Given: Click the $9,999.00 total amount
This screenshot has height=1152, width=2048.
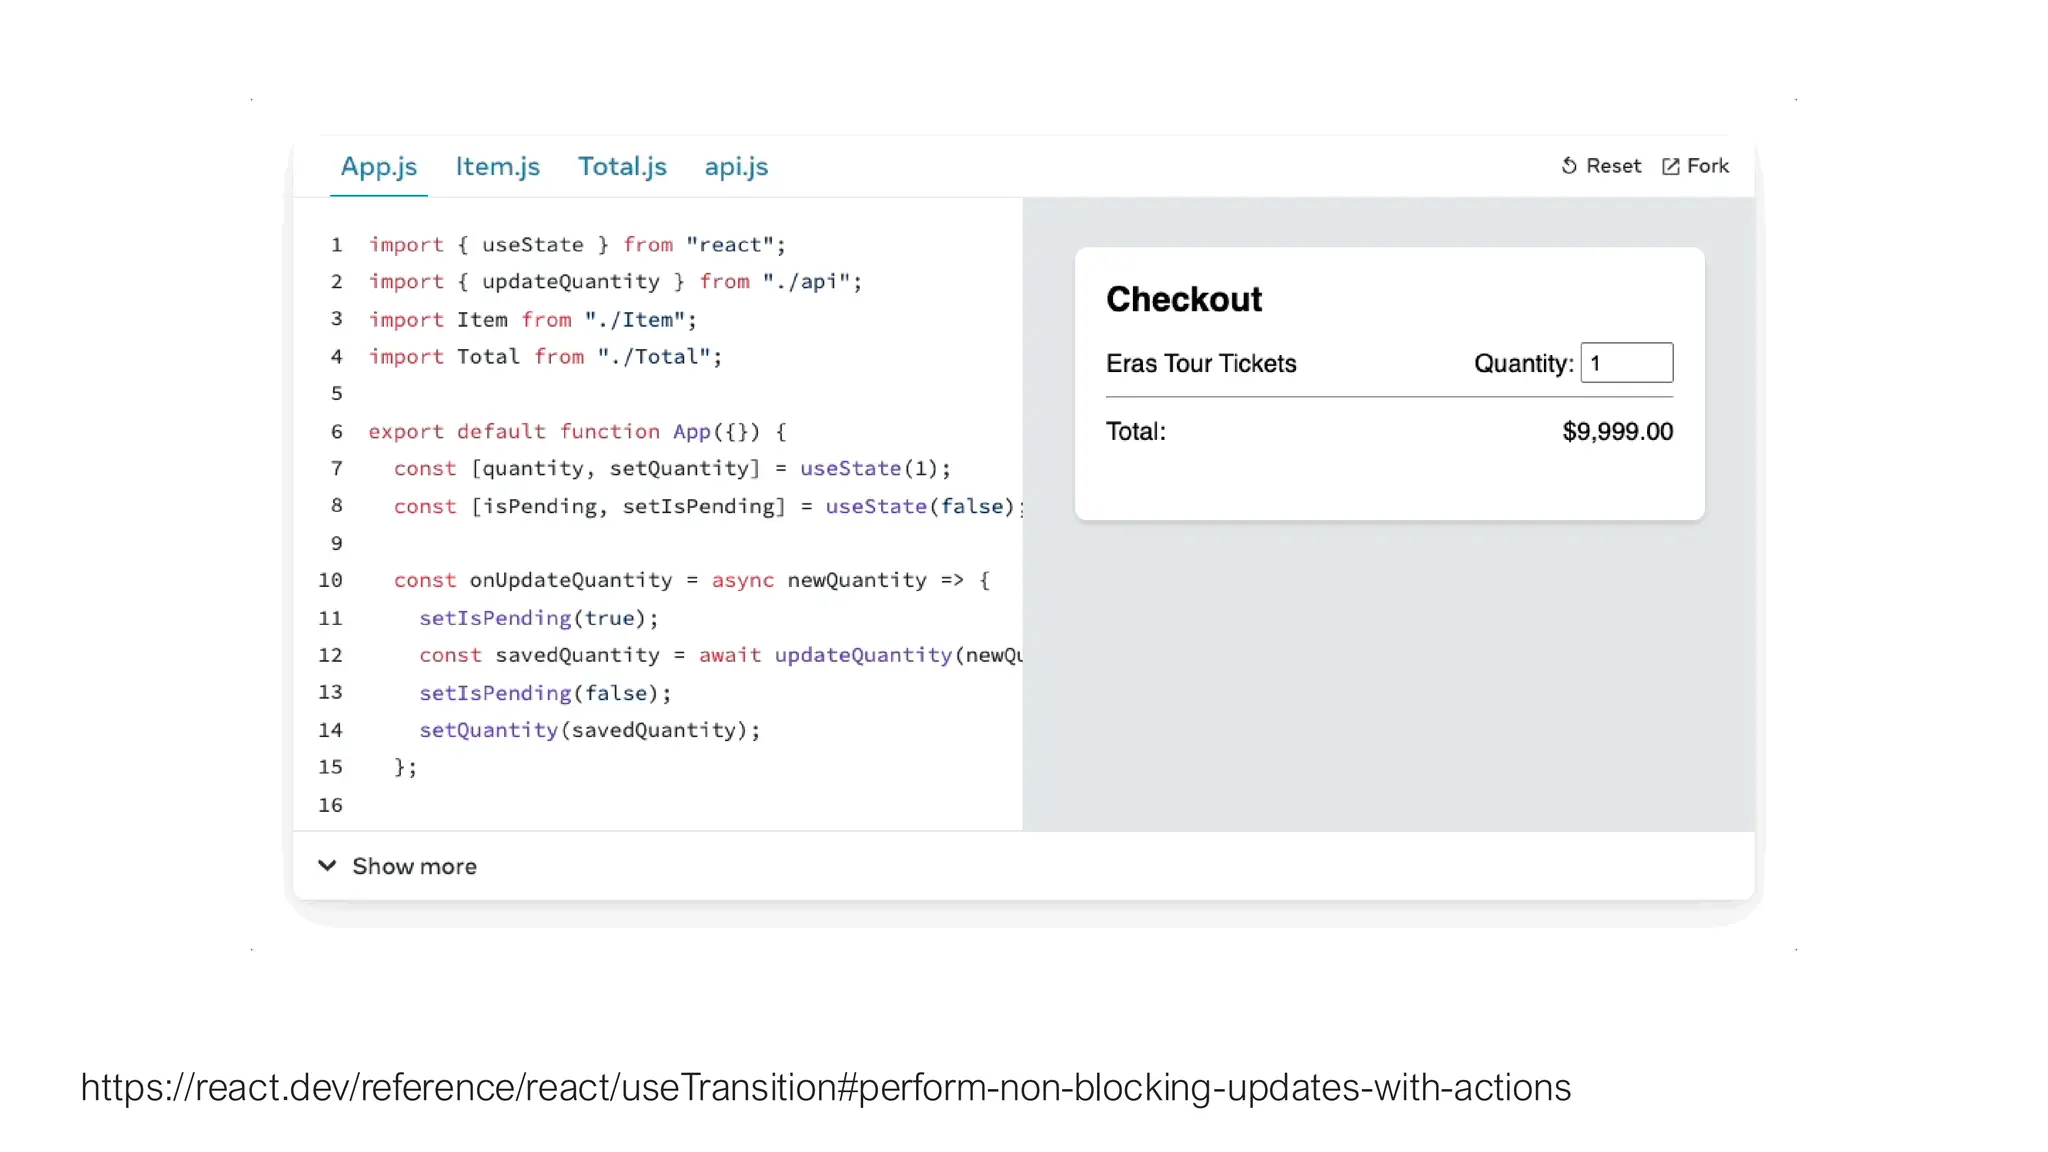Looking at the screenshot, I should [1617, 432].
